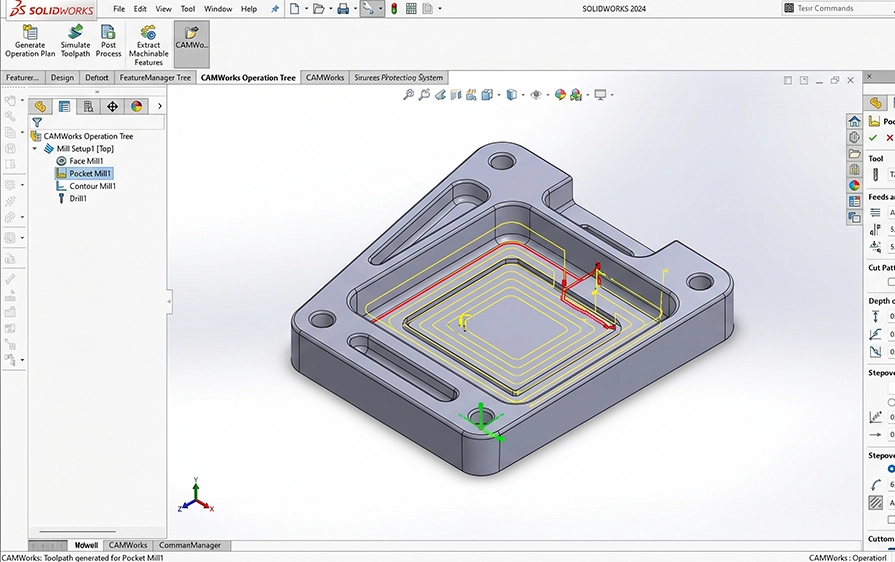The height and width of the screenshot is (562, 895).
Task: Switch to CAMWorks ribbon tab
Action: coord(325,78)
